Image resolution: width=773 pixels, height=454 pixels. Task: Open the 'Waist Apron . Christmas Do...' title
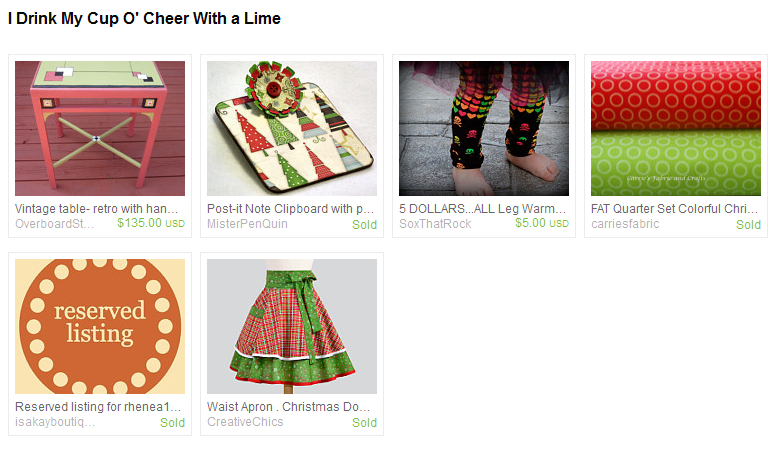coord(288,407)
